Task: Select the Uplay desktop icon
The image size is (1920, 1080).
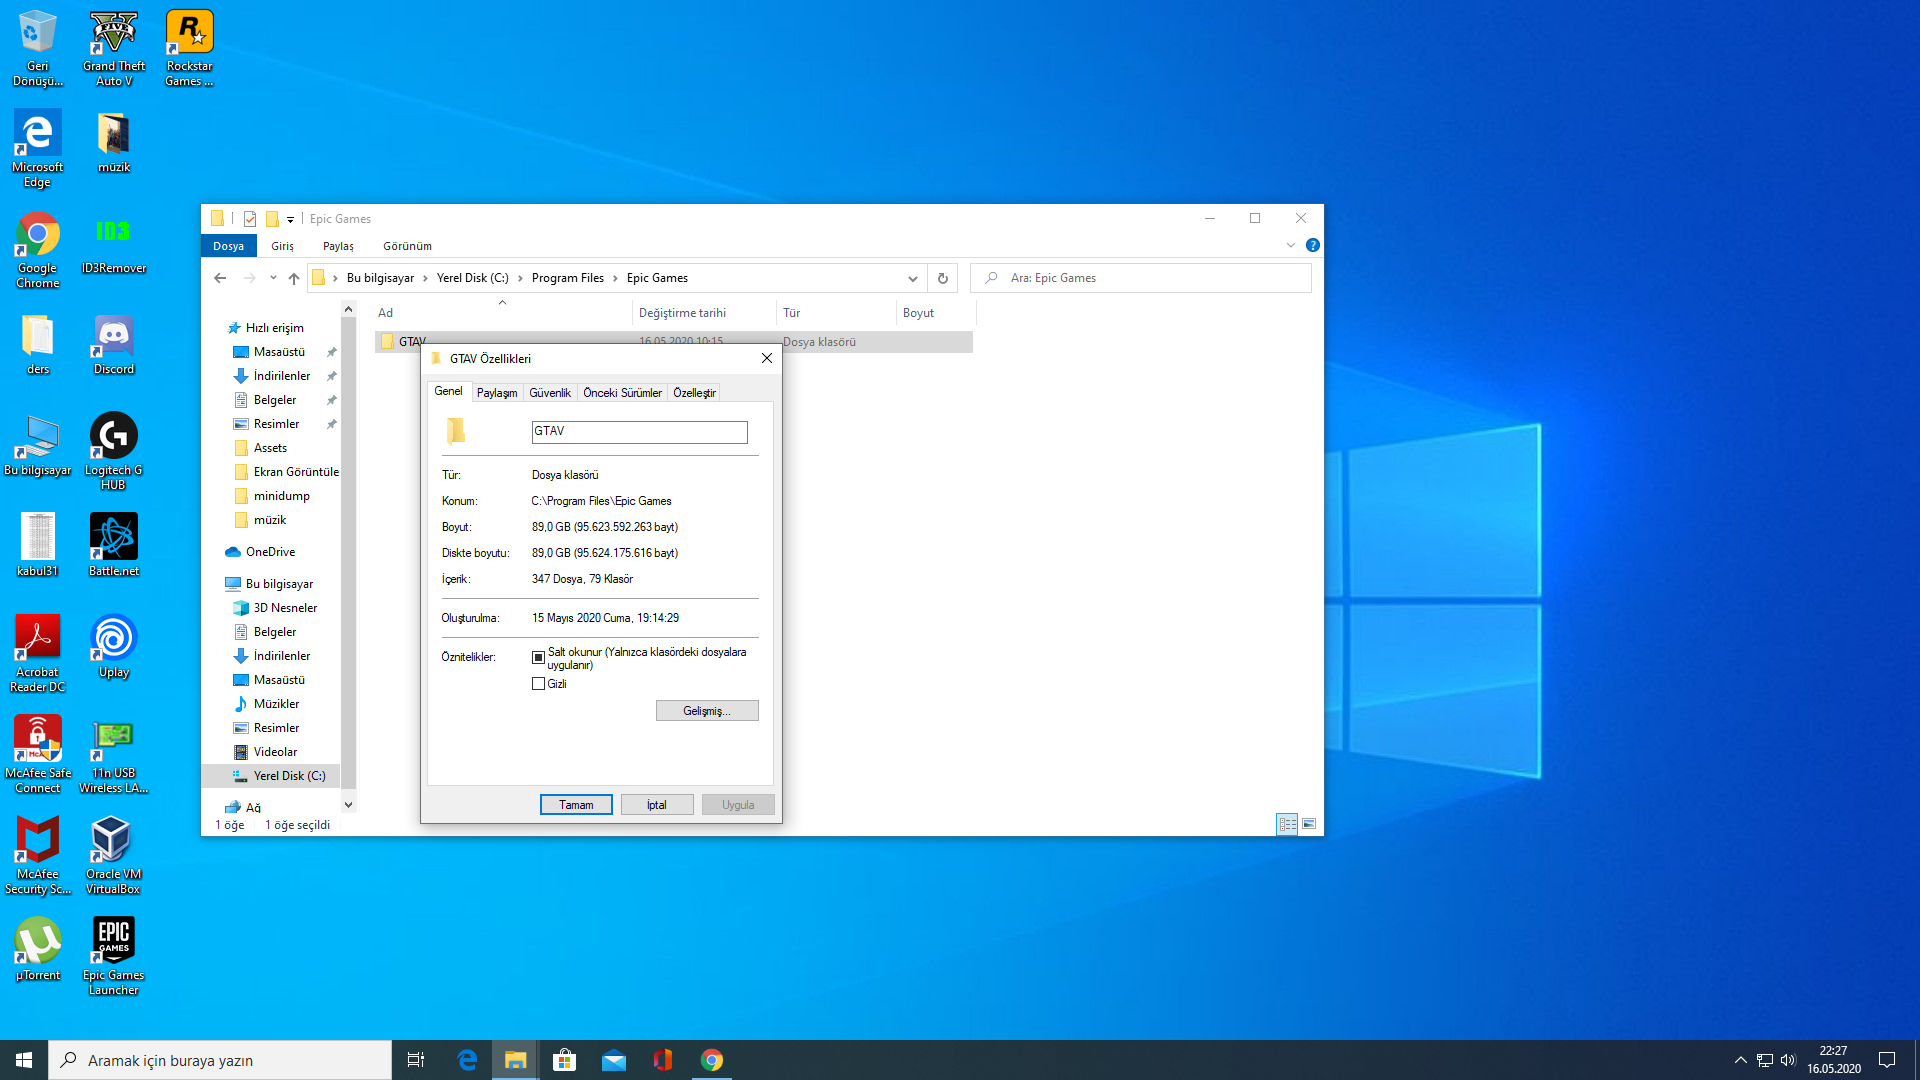Action: pyautogui.click(x=113, y=647)
